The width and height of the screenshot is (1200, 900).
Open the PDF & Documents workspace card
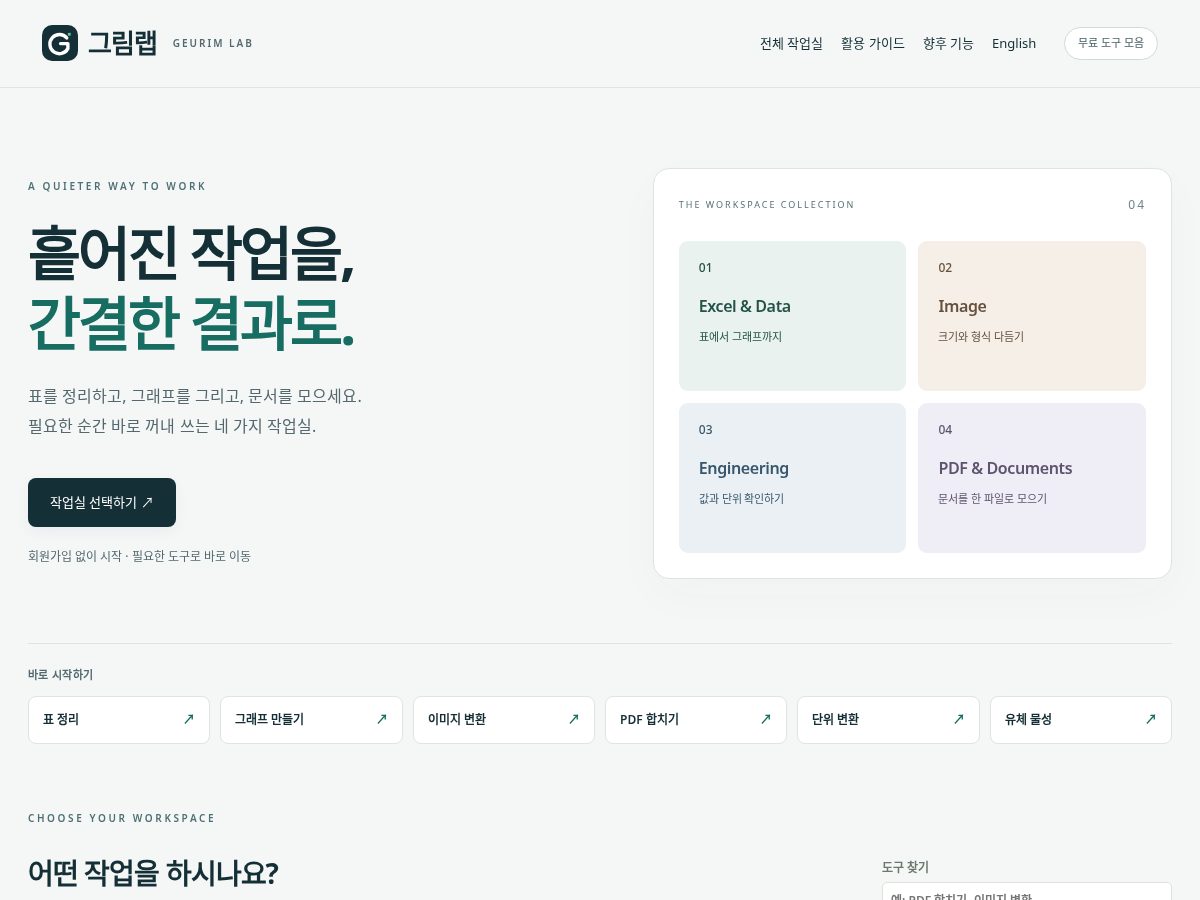coord(1032,478)
